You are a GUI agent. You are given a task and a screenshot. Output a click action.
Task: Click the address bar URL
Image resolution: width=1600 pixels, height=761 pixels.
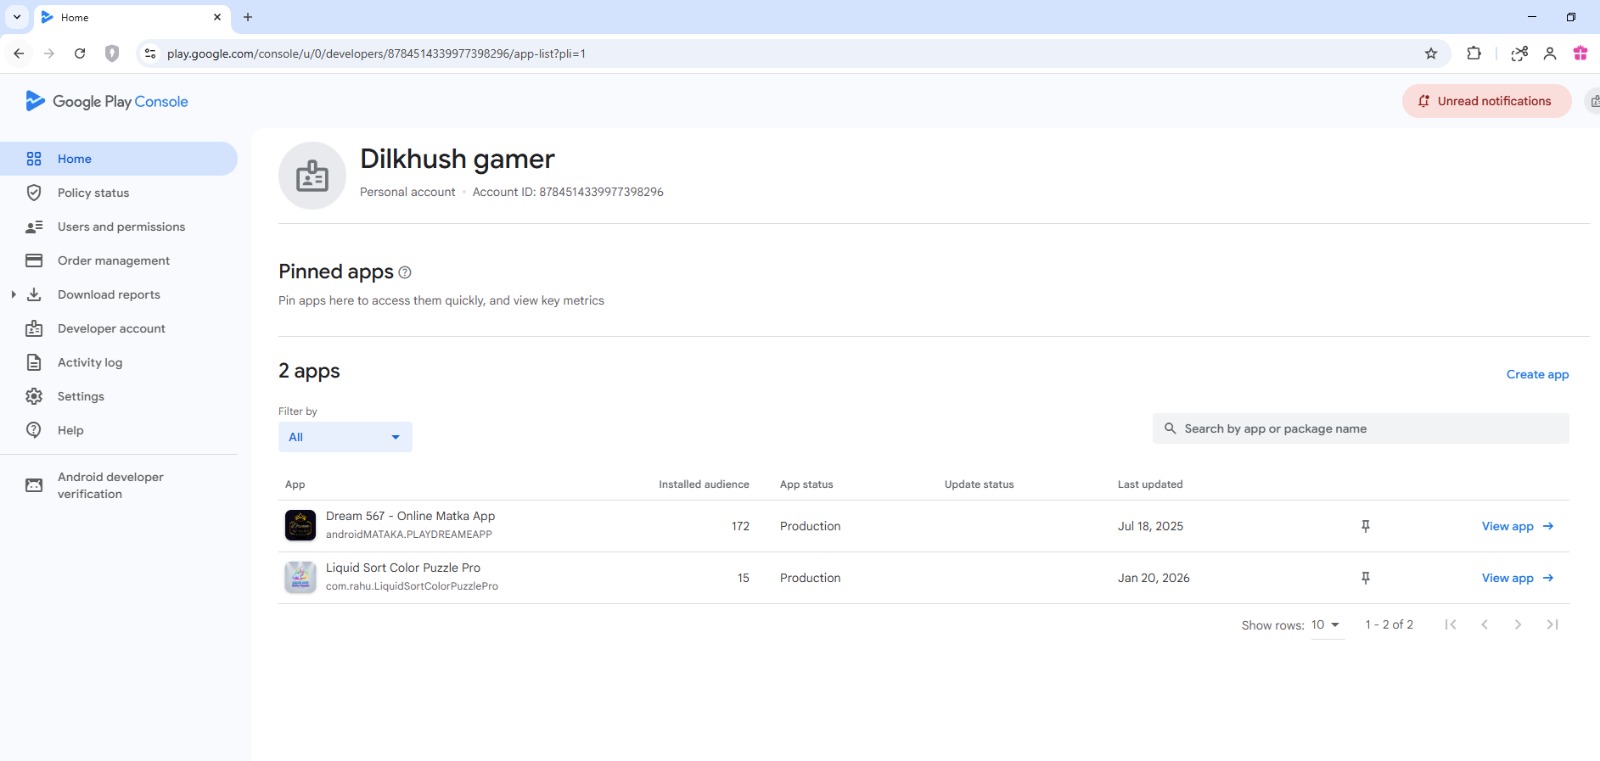pos(376,54)
